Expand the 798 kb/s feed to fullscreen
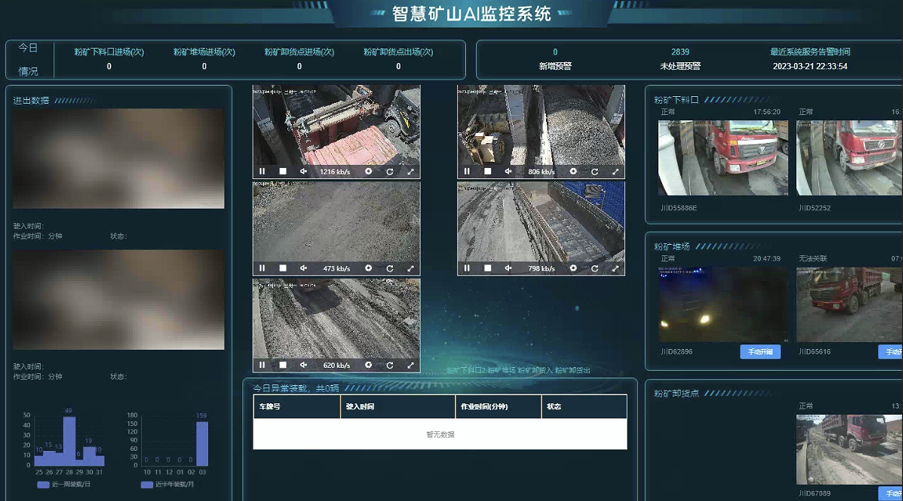Screen dimensions: 903x501 pyautogui.click(x=615, y=268)
